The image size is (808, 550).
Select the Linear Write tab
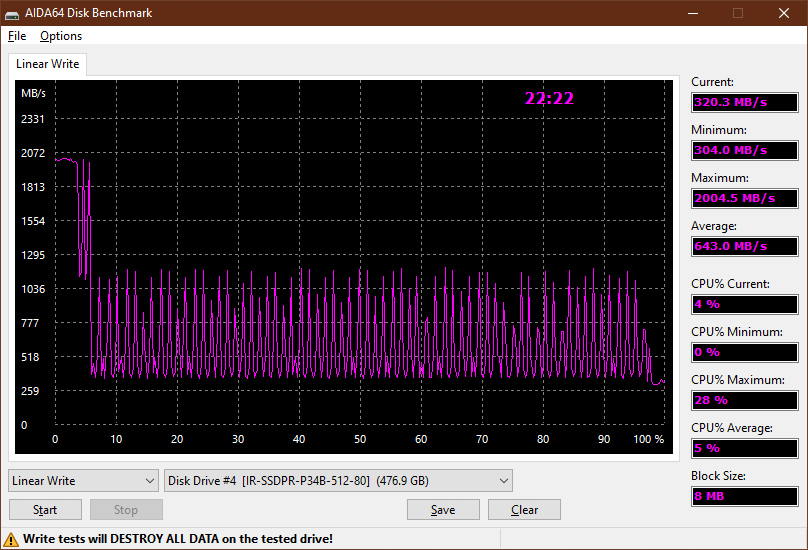pos(47,64)
